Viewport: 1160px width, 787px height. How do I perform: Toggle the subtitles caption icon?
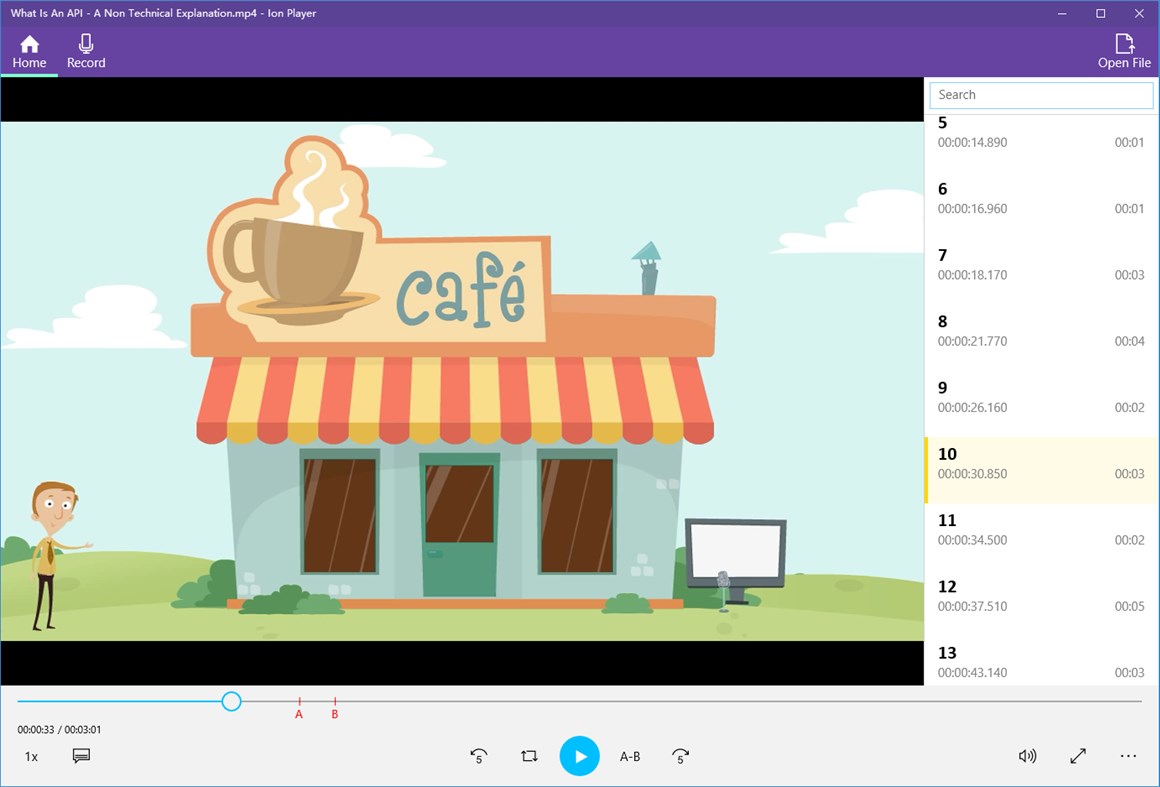tap(81, 756)
